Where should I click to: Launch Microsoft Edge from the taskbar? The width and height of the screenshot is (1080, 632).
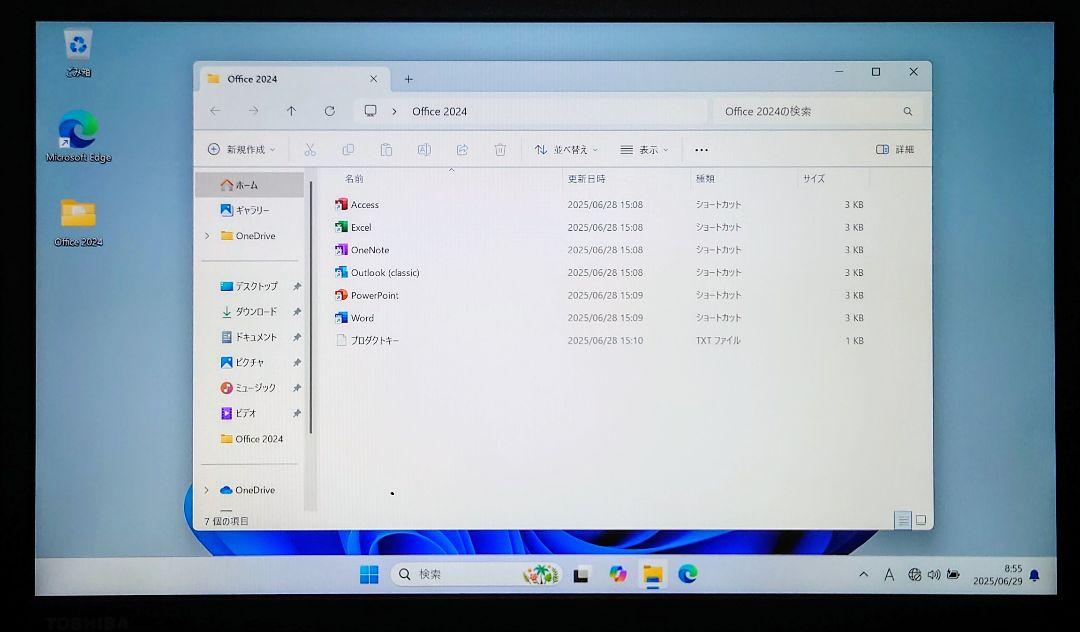click(688, 574)
